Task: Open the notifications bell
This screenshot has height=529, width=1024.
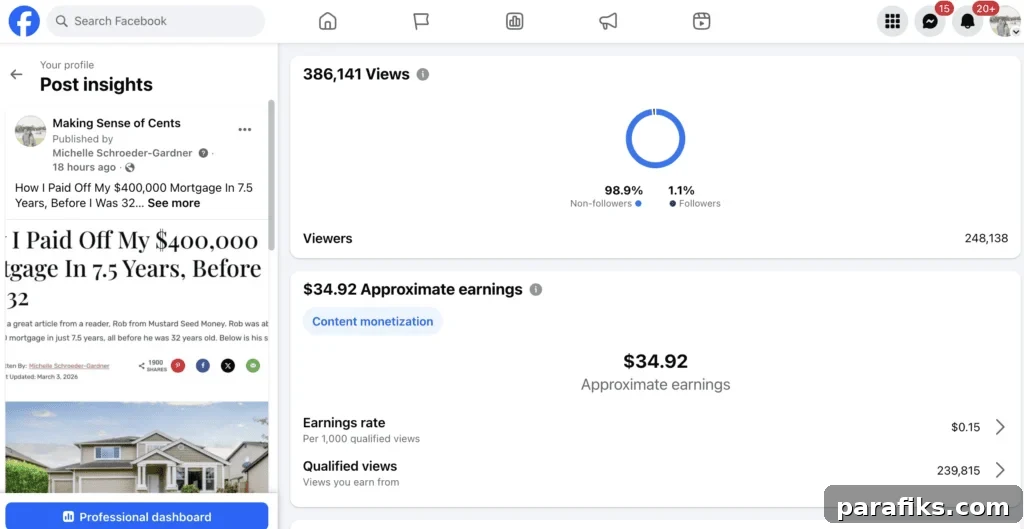Action: 967,22
